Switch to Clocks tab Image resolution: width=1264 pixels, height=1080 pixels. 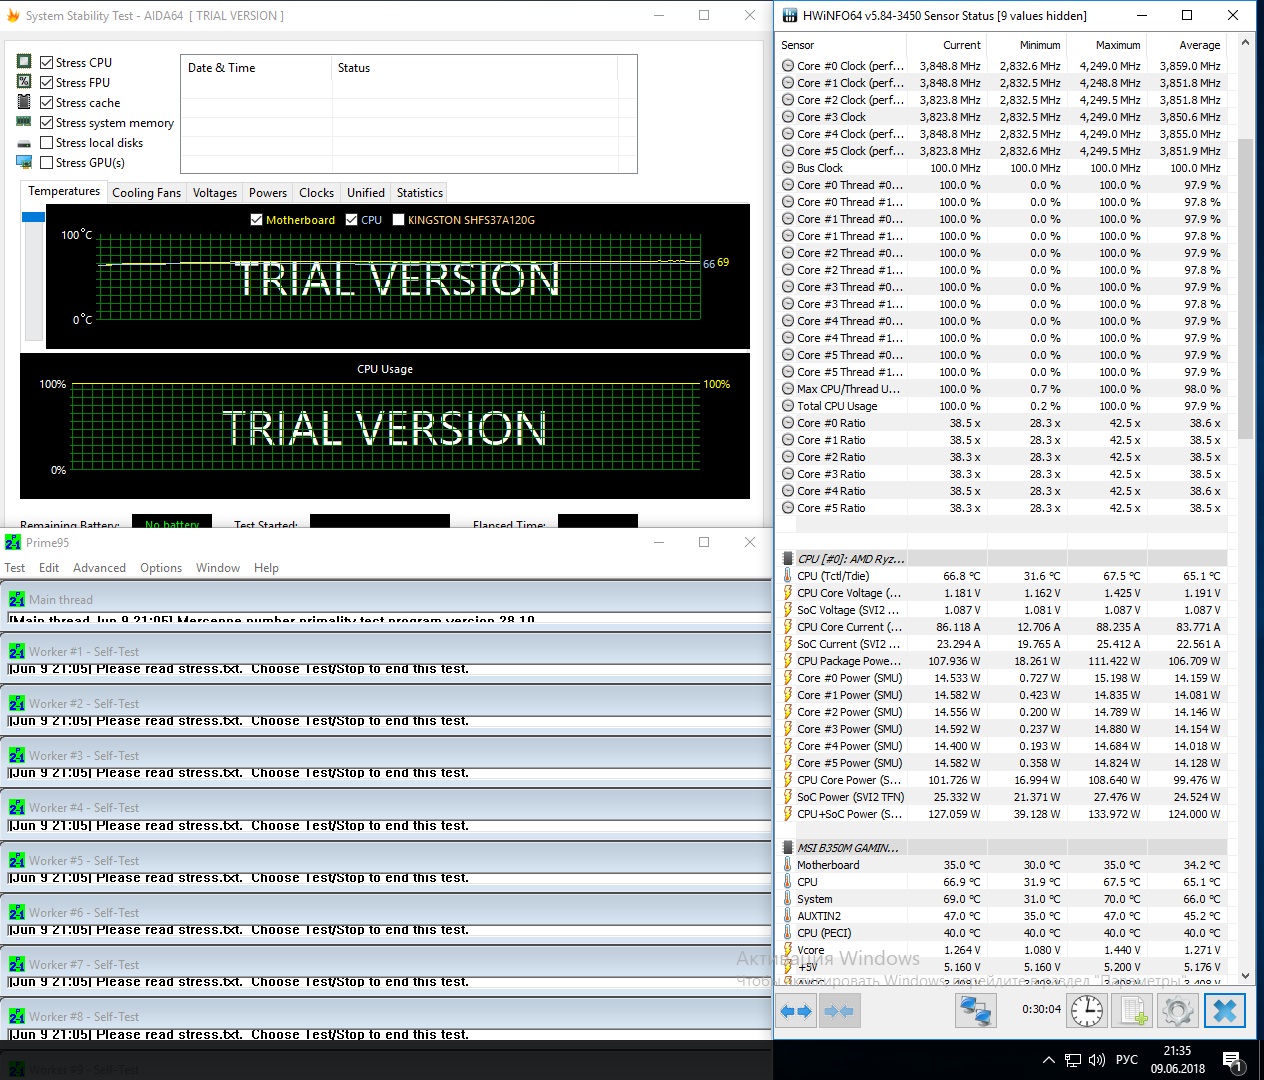coord(316,193)
